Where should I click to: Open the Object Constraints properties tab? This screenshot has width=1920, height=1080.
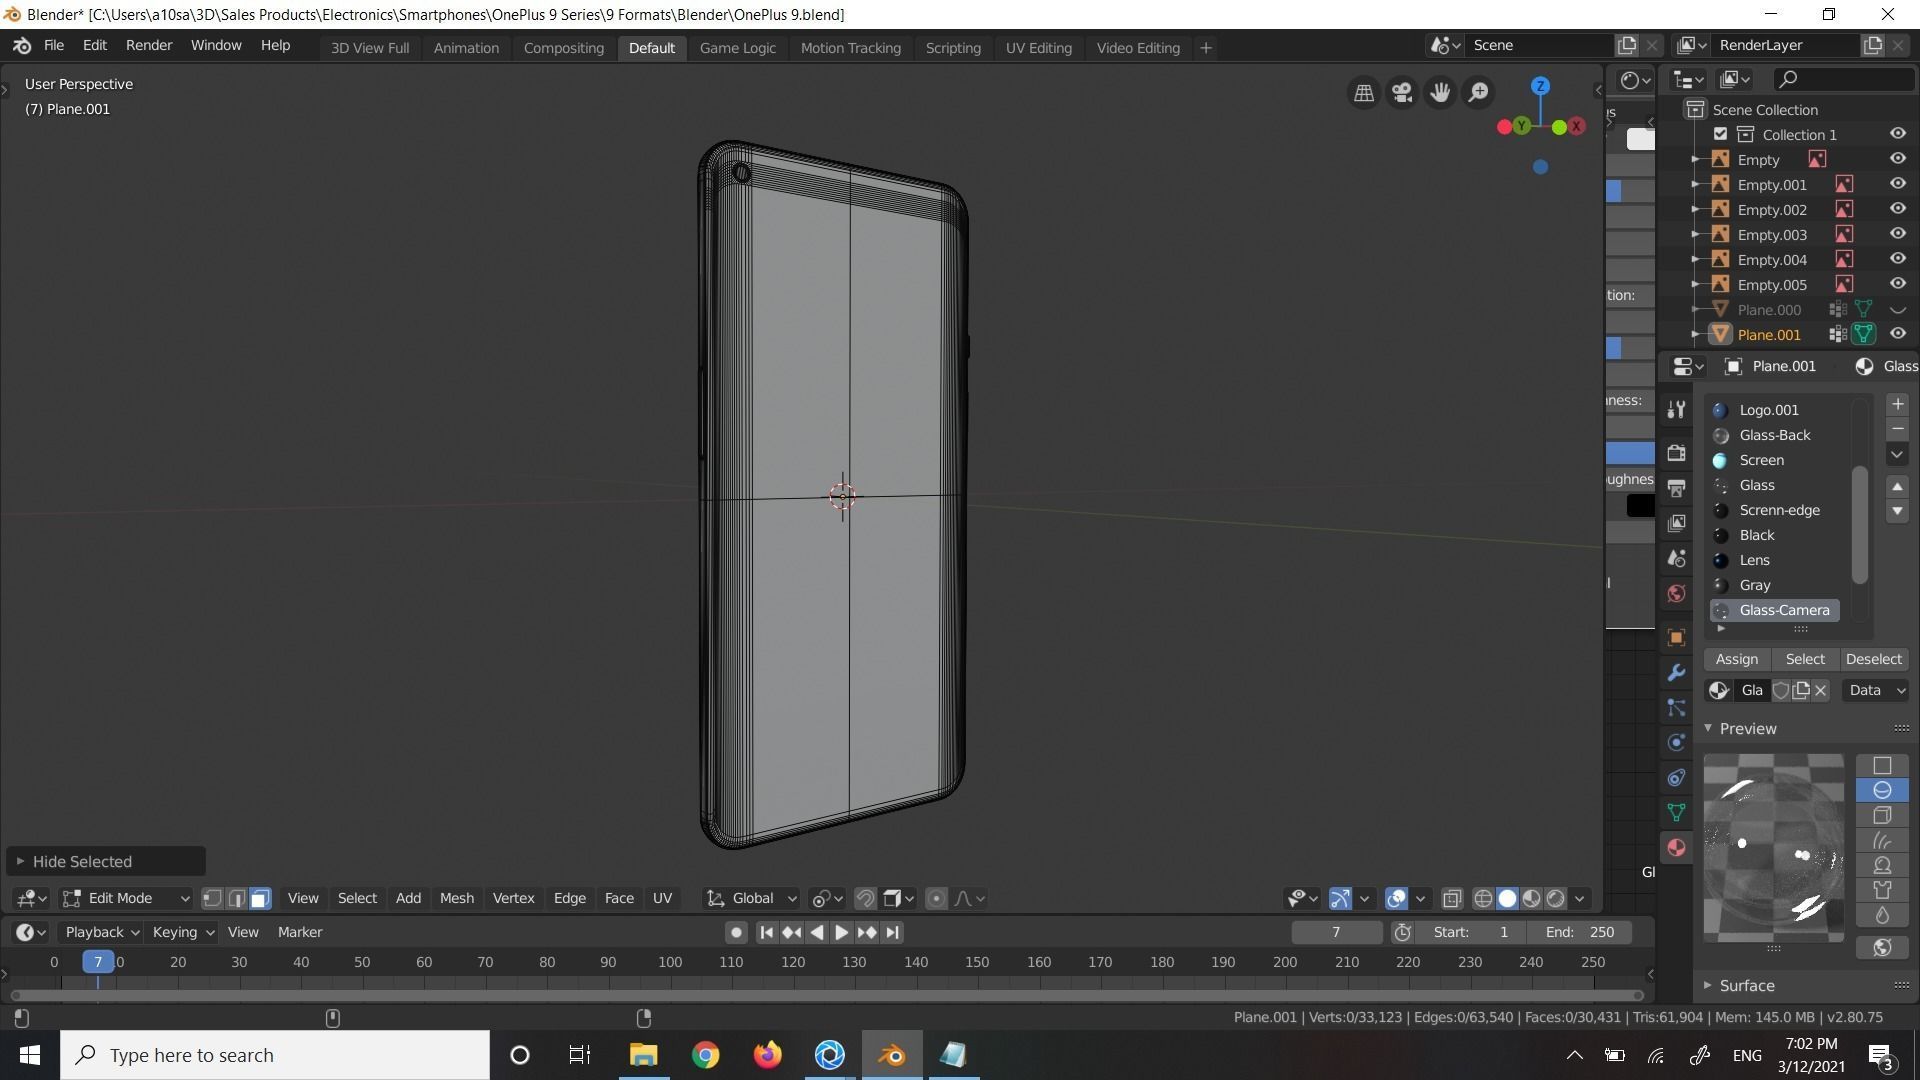1677,777
